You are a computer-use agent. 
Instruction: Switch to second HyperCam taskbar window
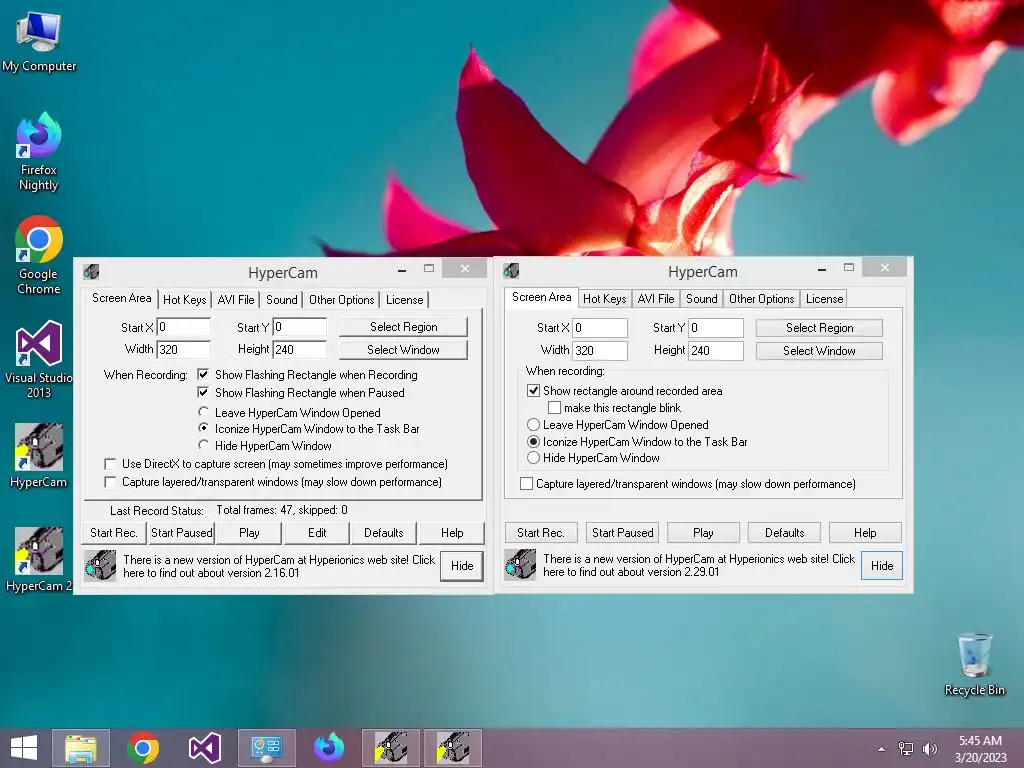coord(453,748)
